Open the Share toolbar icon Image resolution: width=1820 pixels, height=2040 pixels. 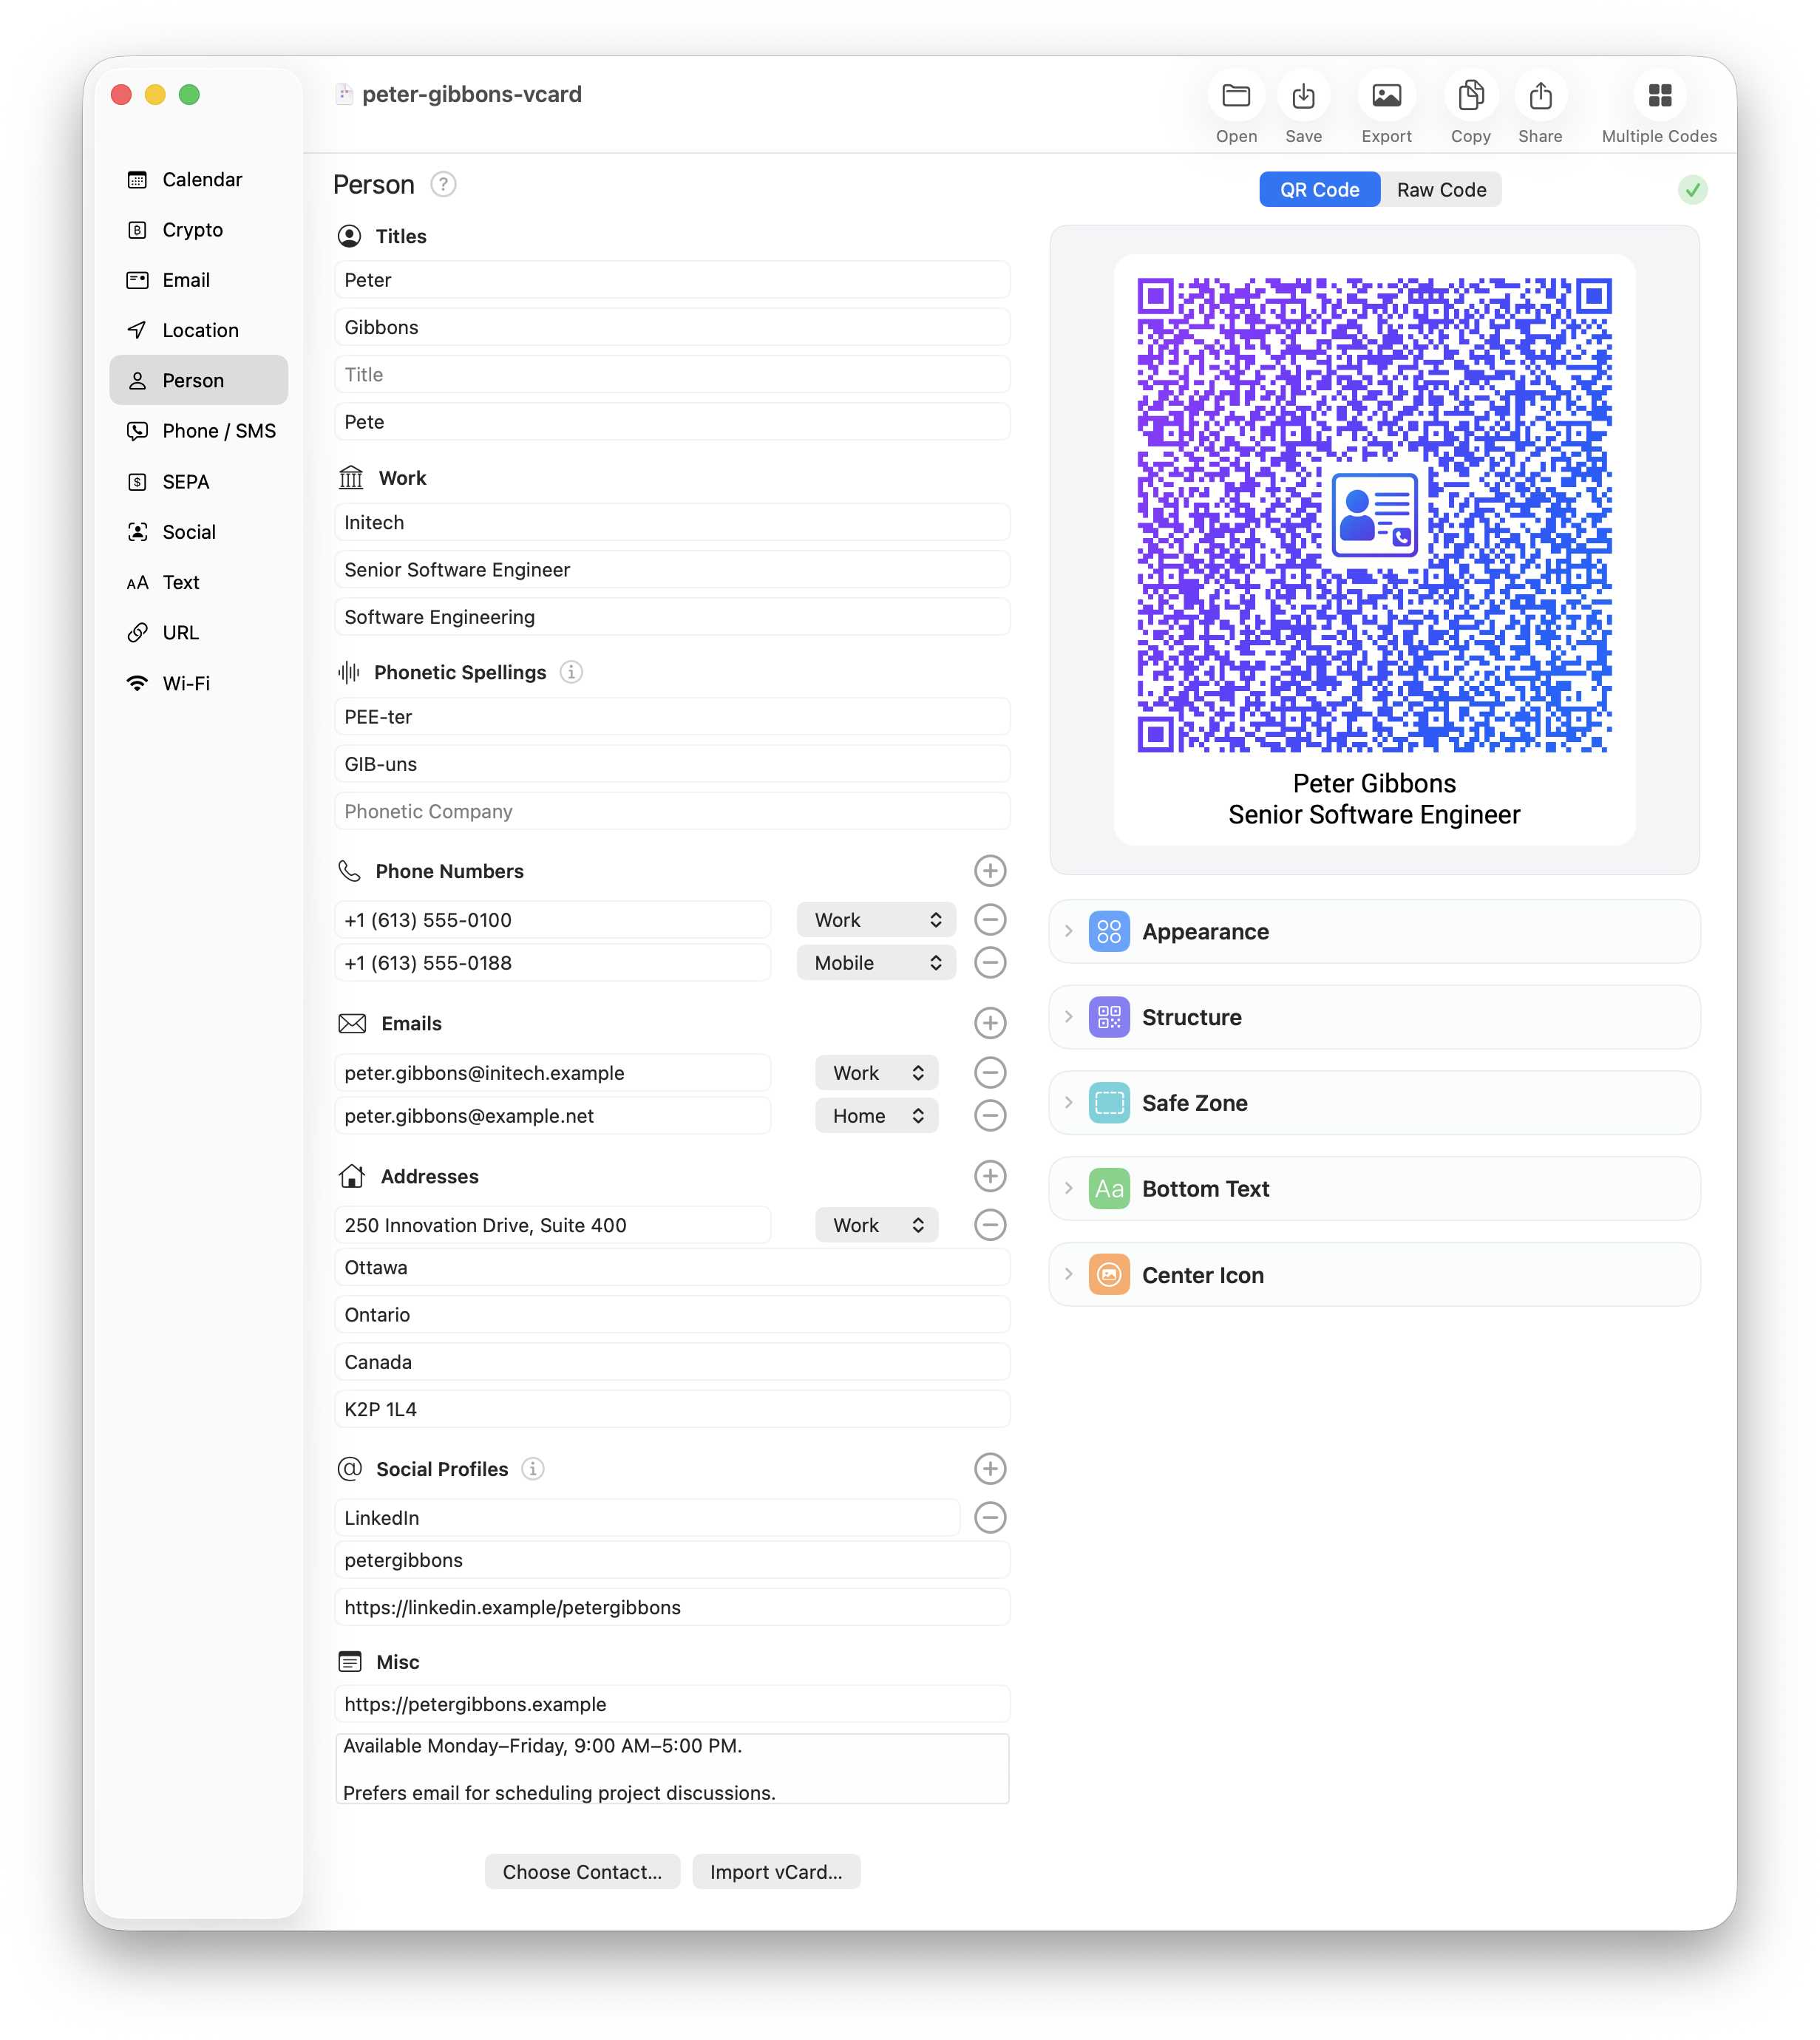(1540, 96)
